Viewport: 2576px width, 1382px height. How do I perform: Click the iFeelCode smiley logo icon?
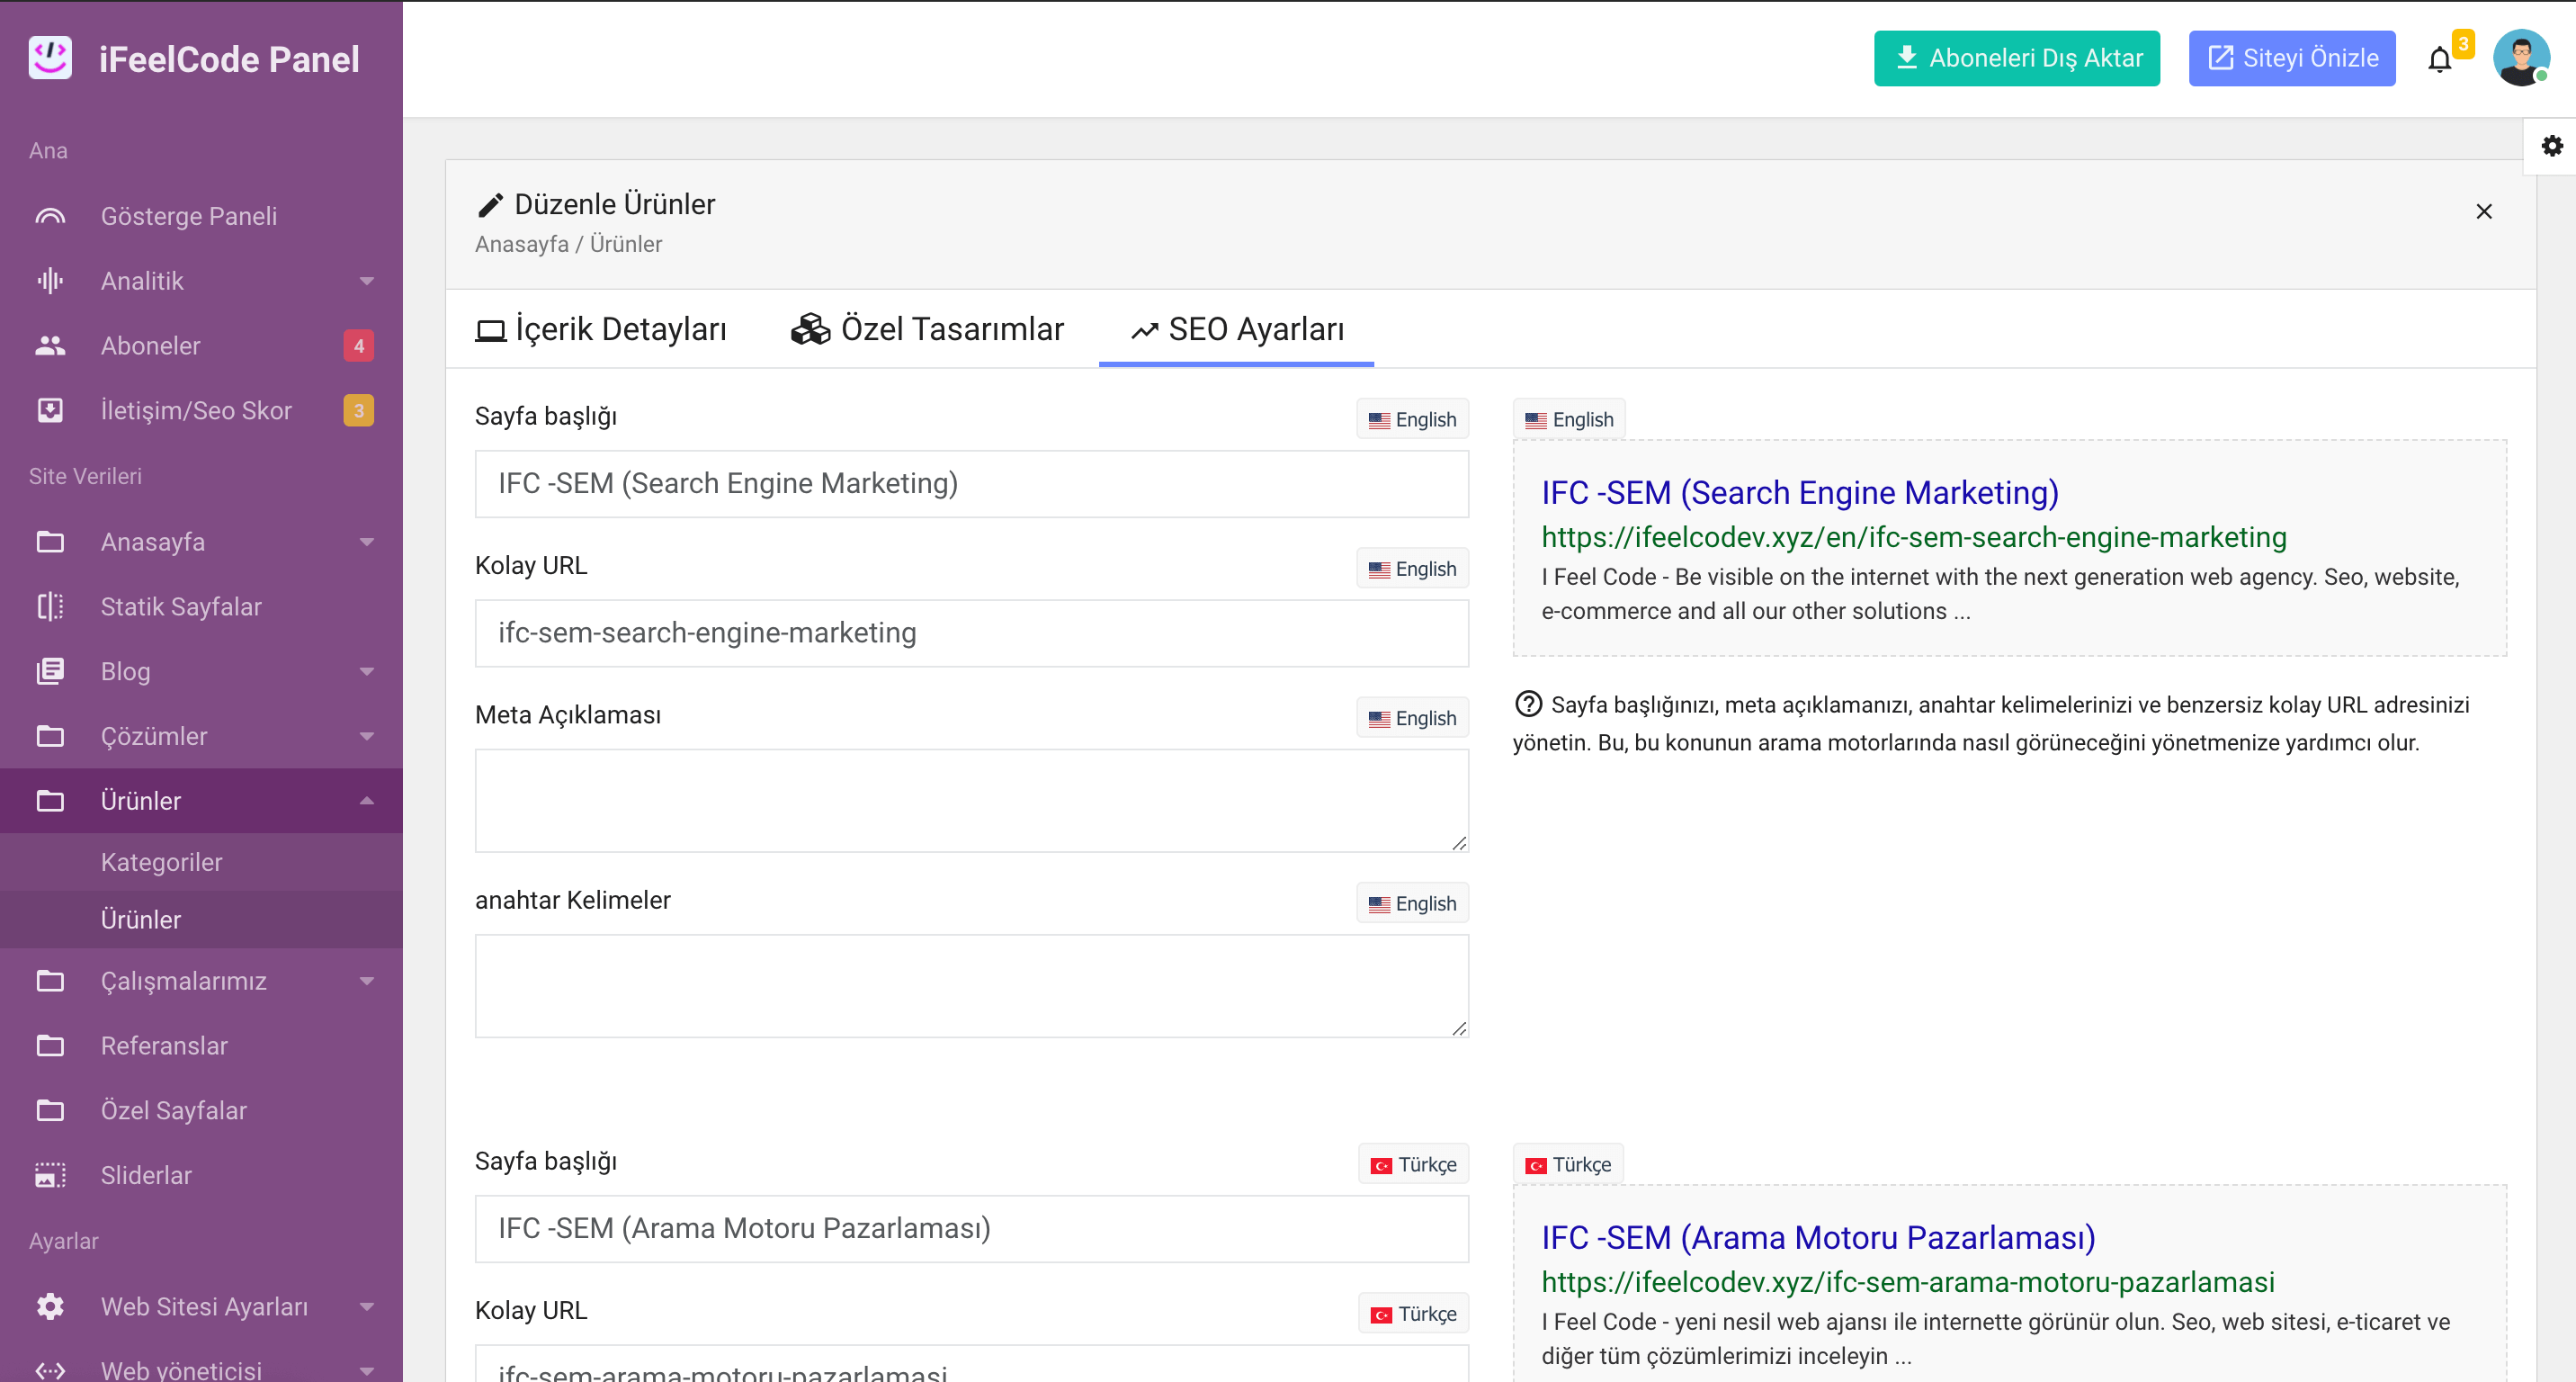(50, 58)
